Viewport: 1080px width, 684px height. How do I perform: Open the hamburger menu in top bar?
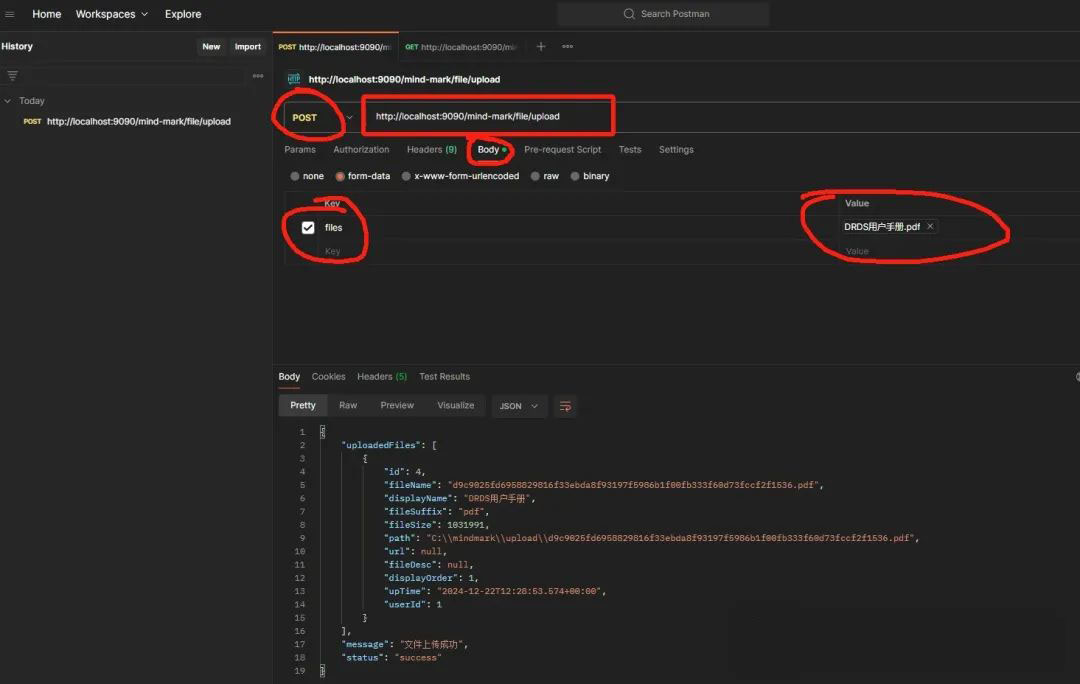10,14
